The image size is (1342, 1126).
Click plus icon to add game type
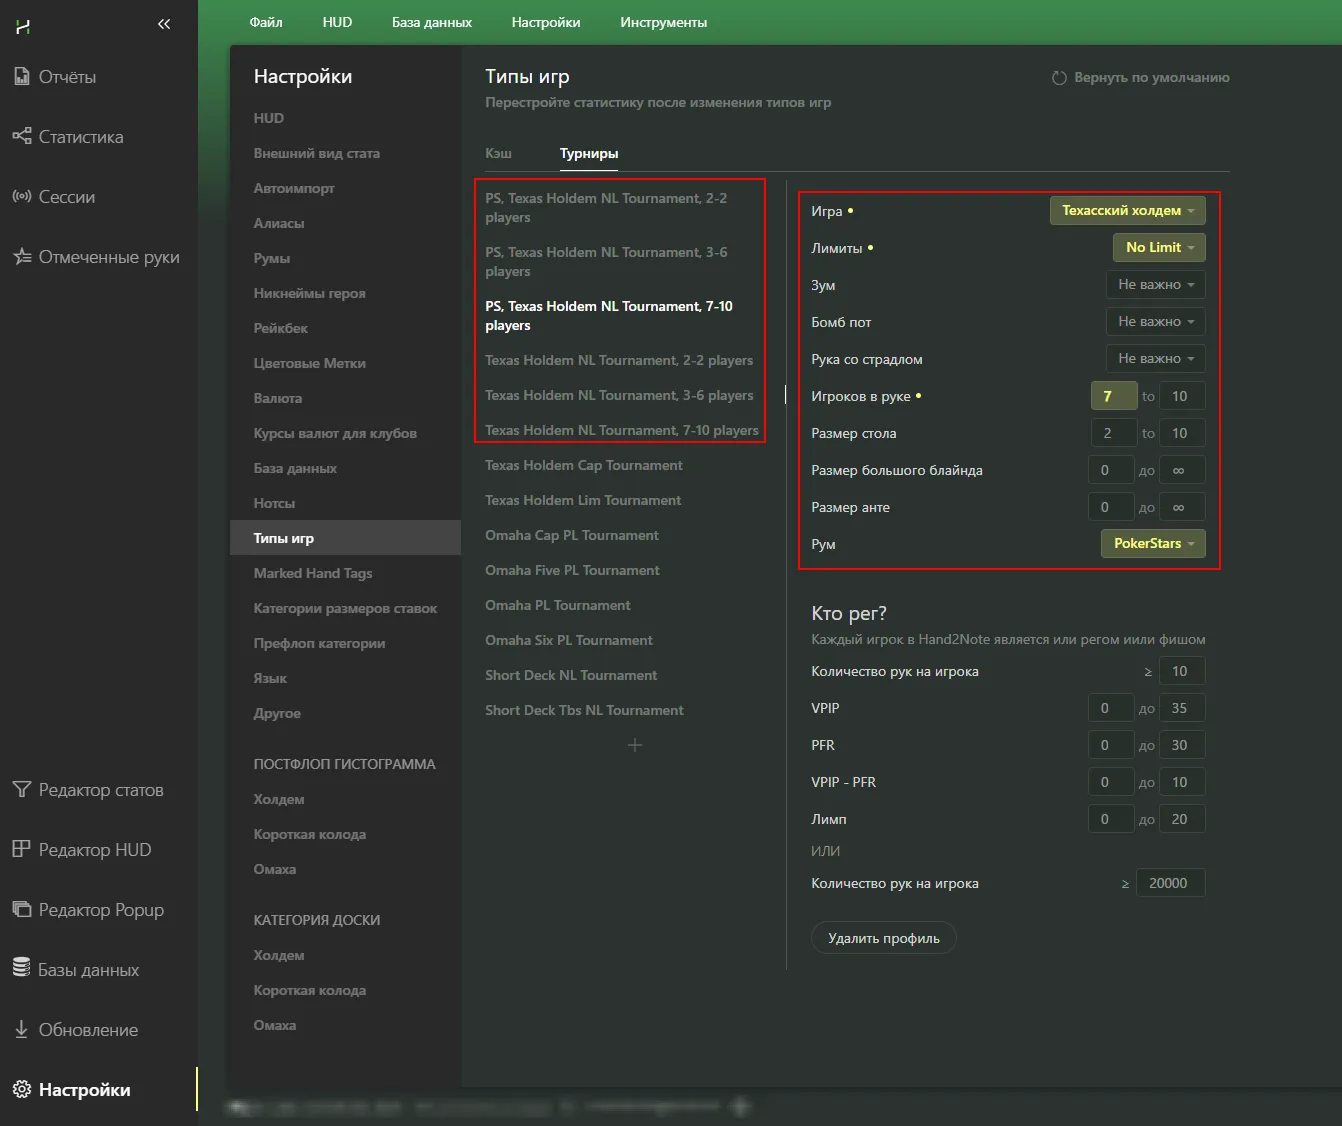point(635,745)
